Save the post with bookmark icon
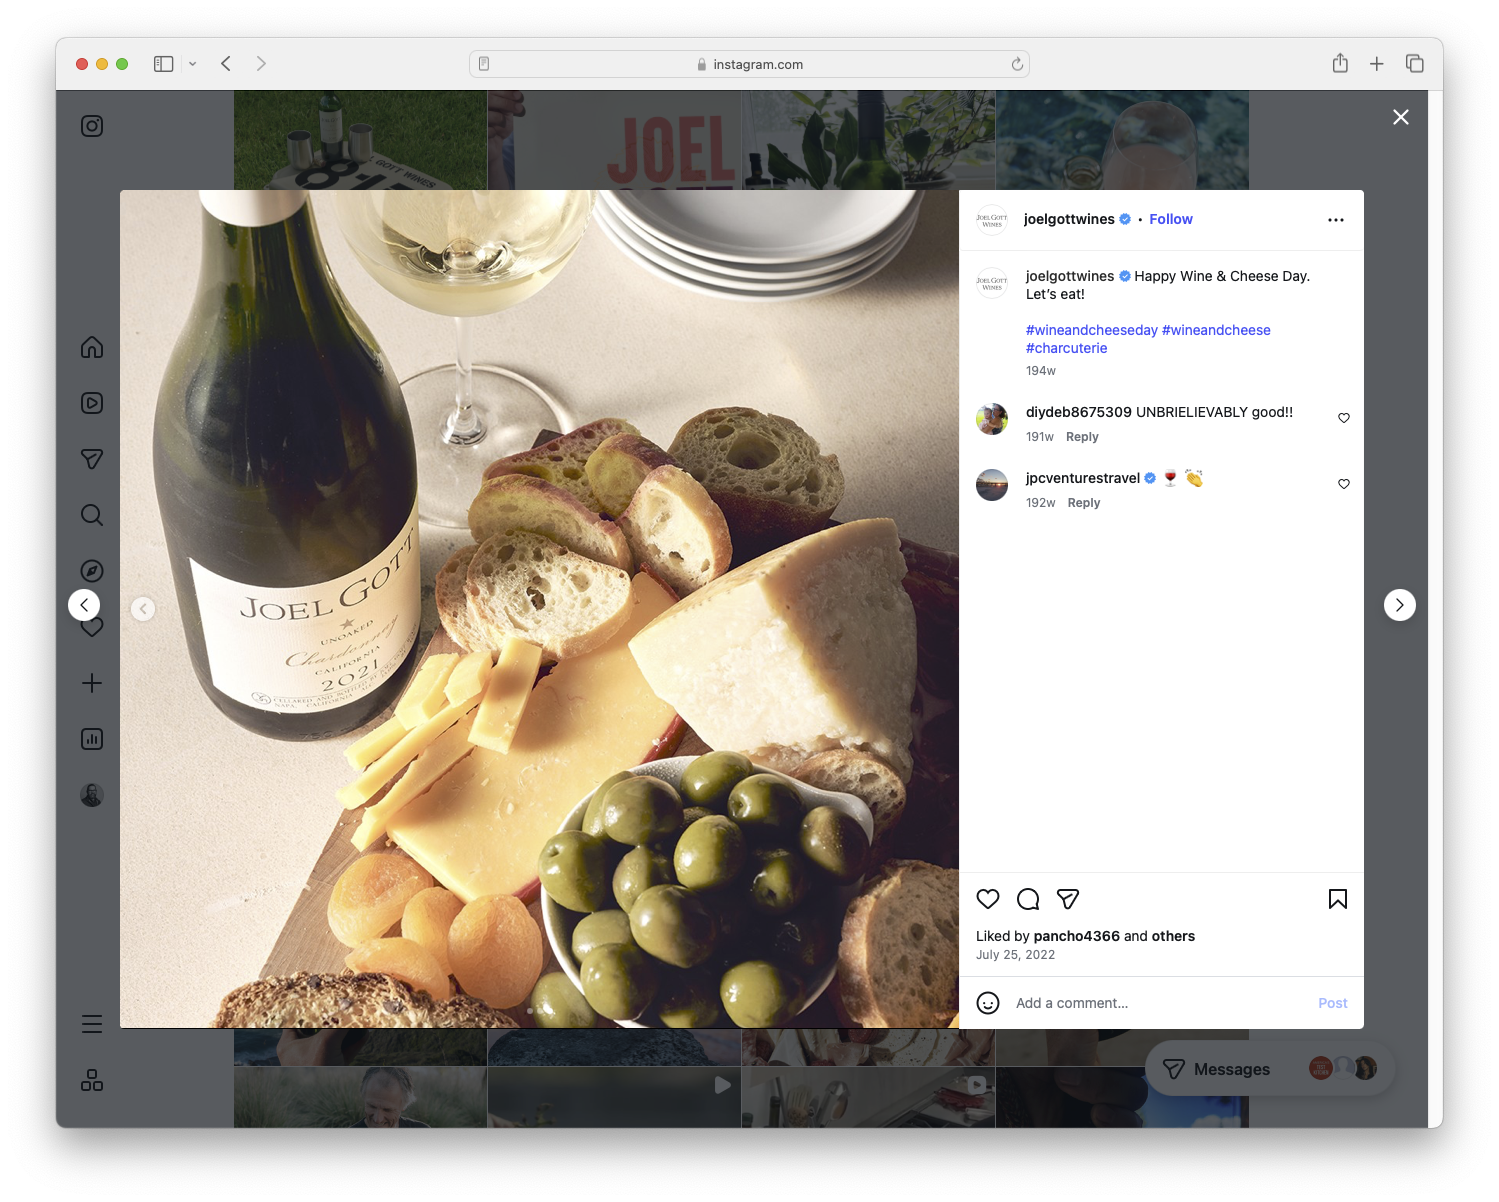Viewport: 1499px width, 1202px height. coord(1338,899)
